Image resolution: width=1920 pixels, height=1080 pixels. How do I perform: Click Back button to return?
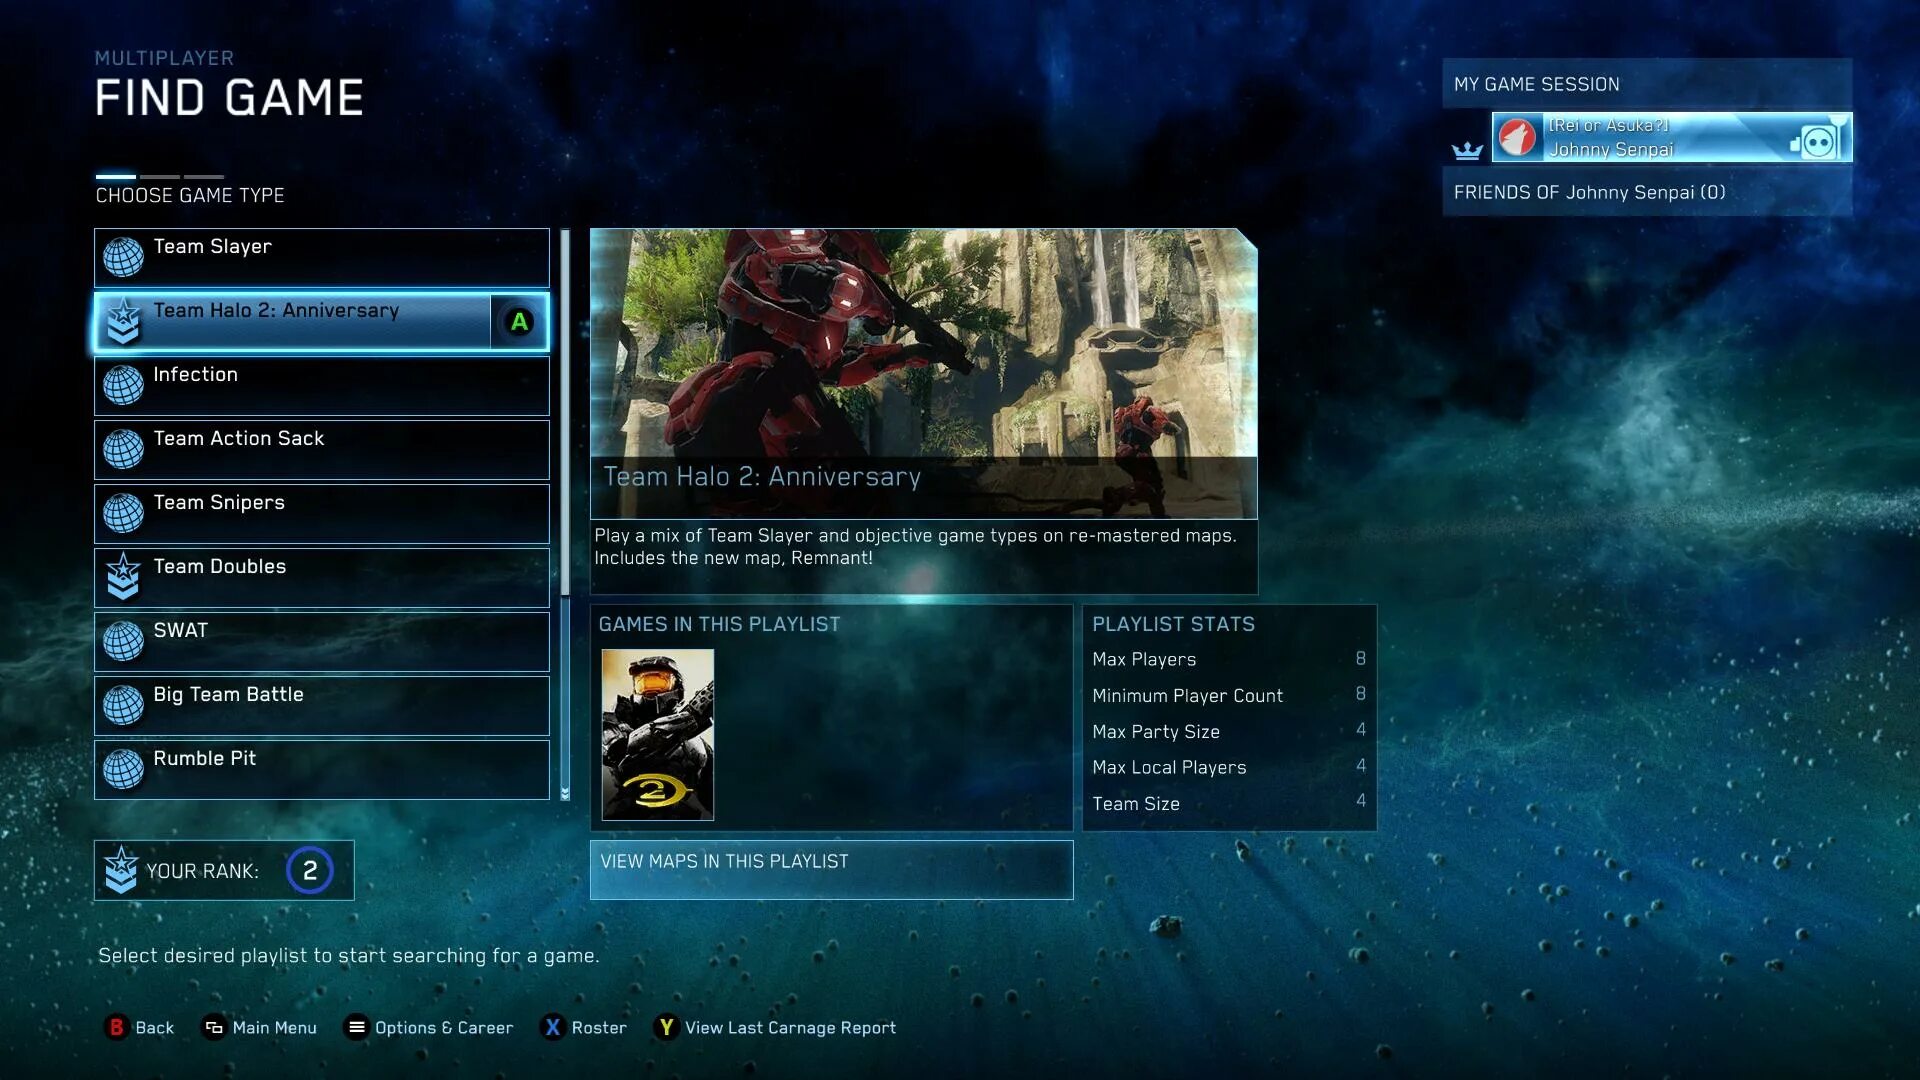click(x=137, y=1027)
